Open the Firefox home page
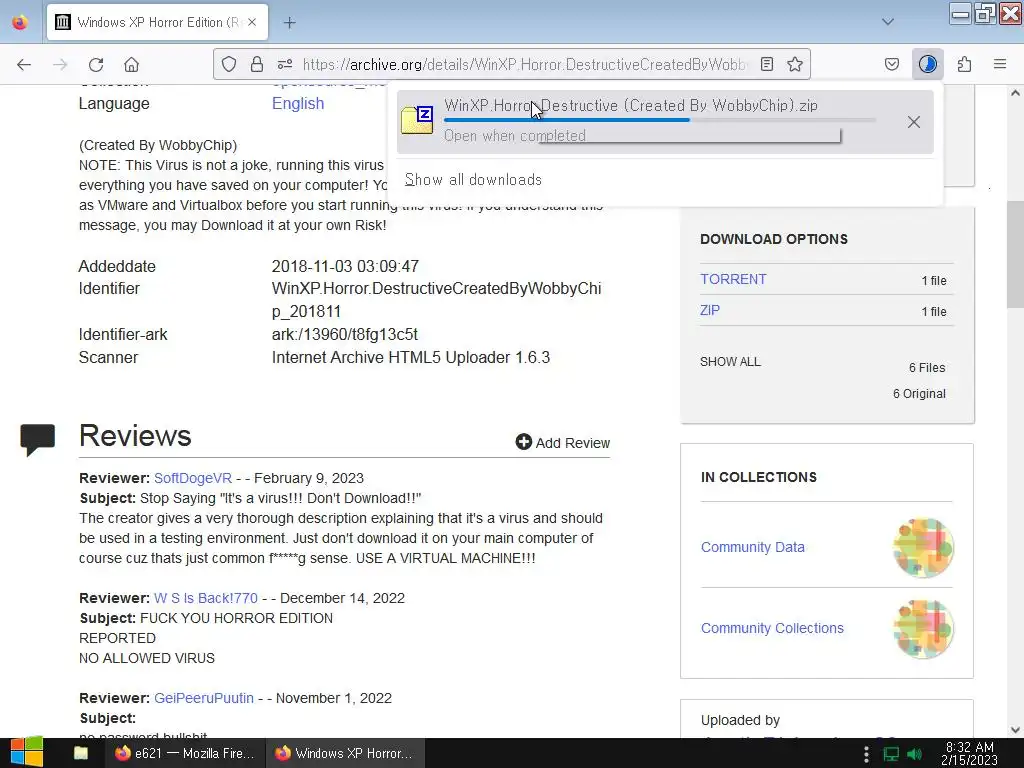Image resolution: width=1024 pixels, height=768 pixels. click(x=131, y=65)
